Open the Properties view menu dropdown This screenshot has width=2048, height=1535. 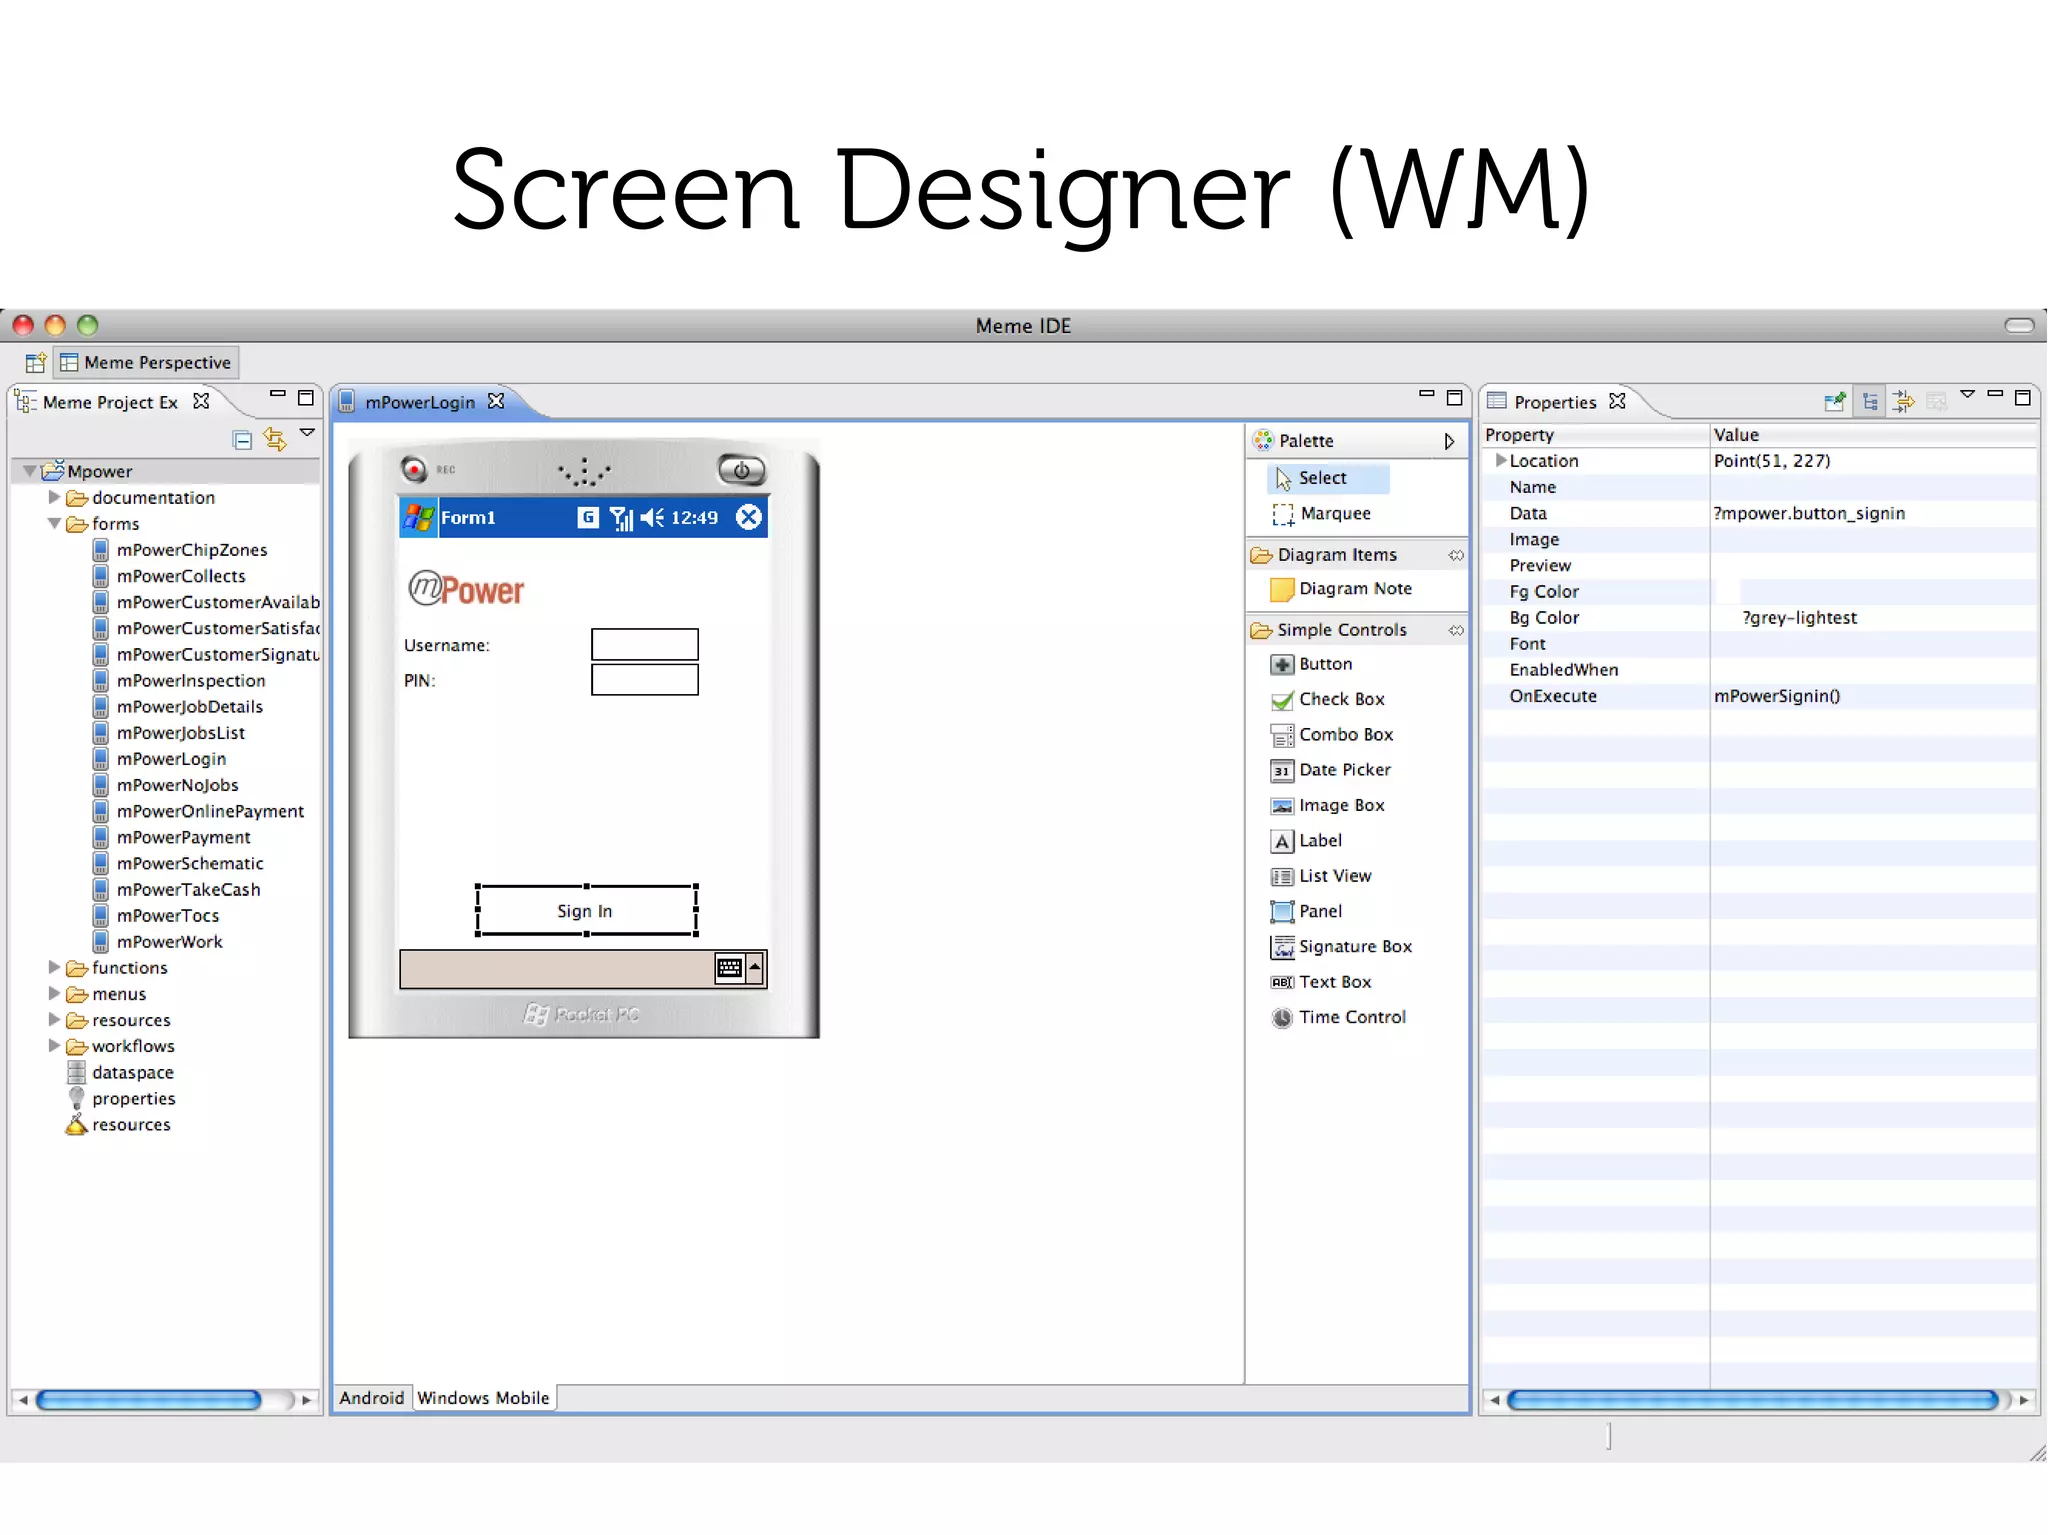[1967, 395]
